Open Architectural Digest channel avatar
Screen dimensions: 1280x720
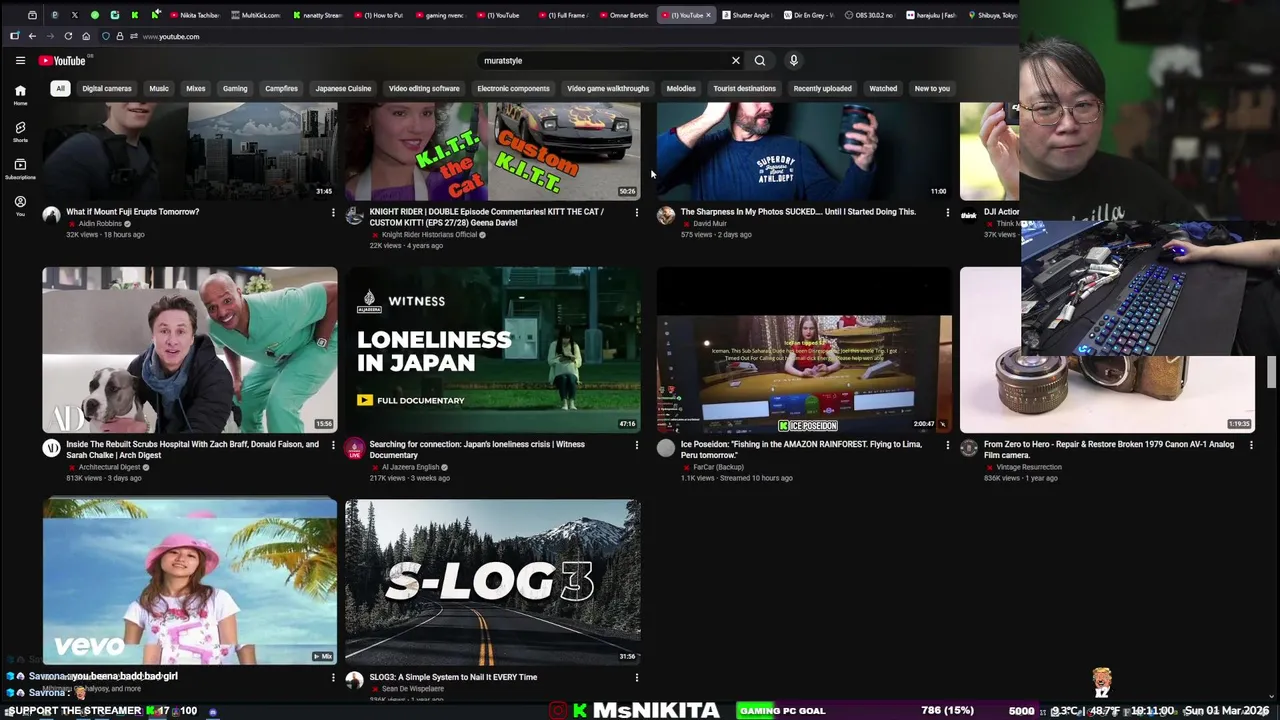[x=51, y=448]
